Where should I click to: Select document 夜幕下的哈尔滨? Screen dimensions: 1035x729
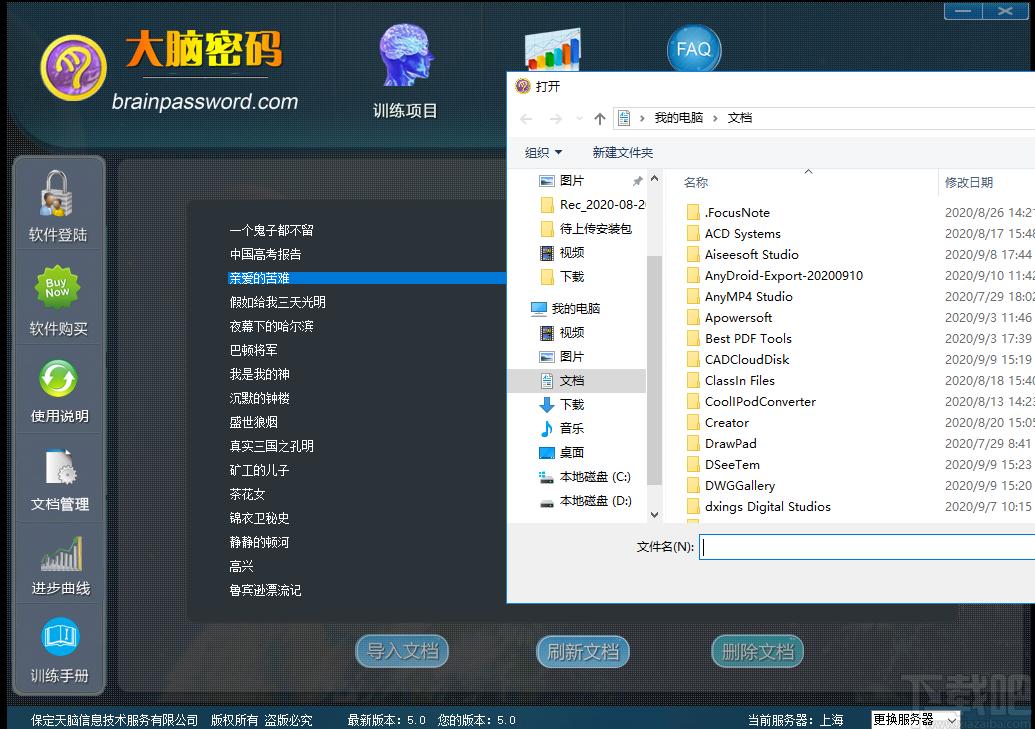271,326
